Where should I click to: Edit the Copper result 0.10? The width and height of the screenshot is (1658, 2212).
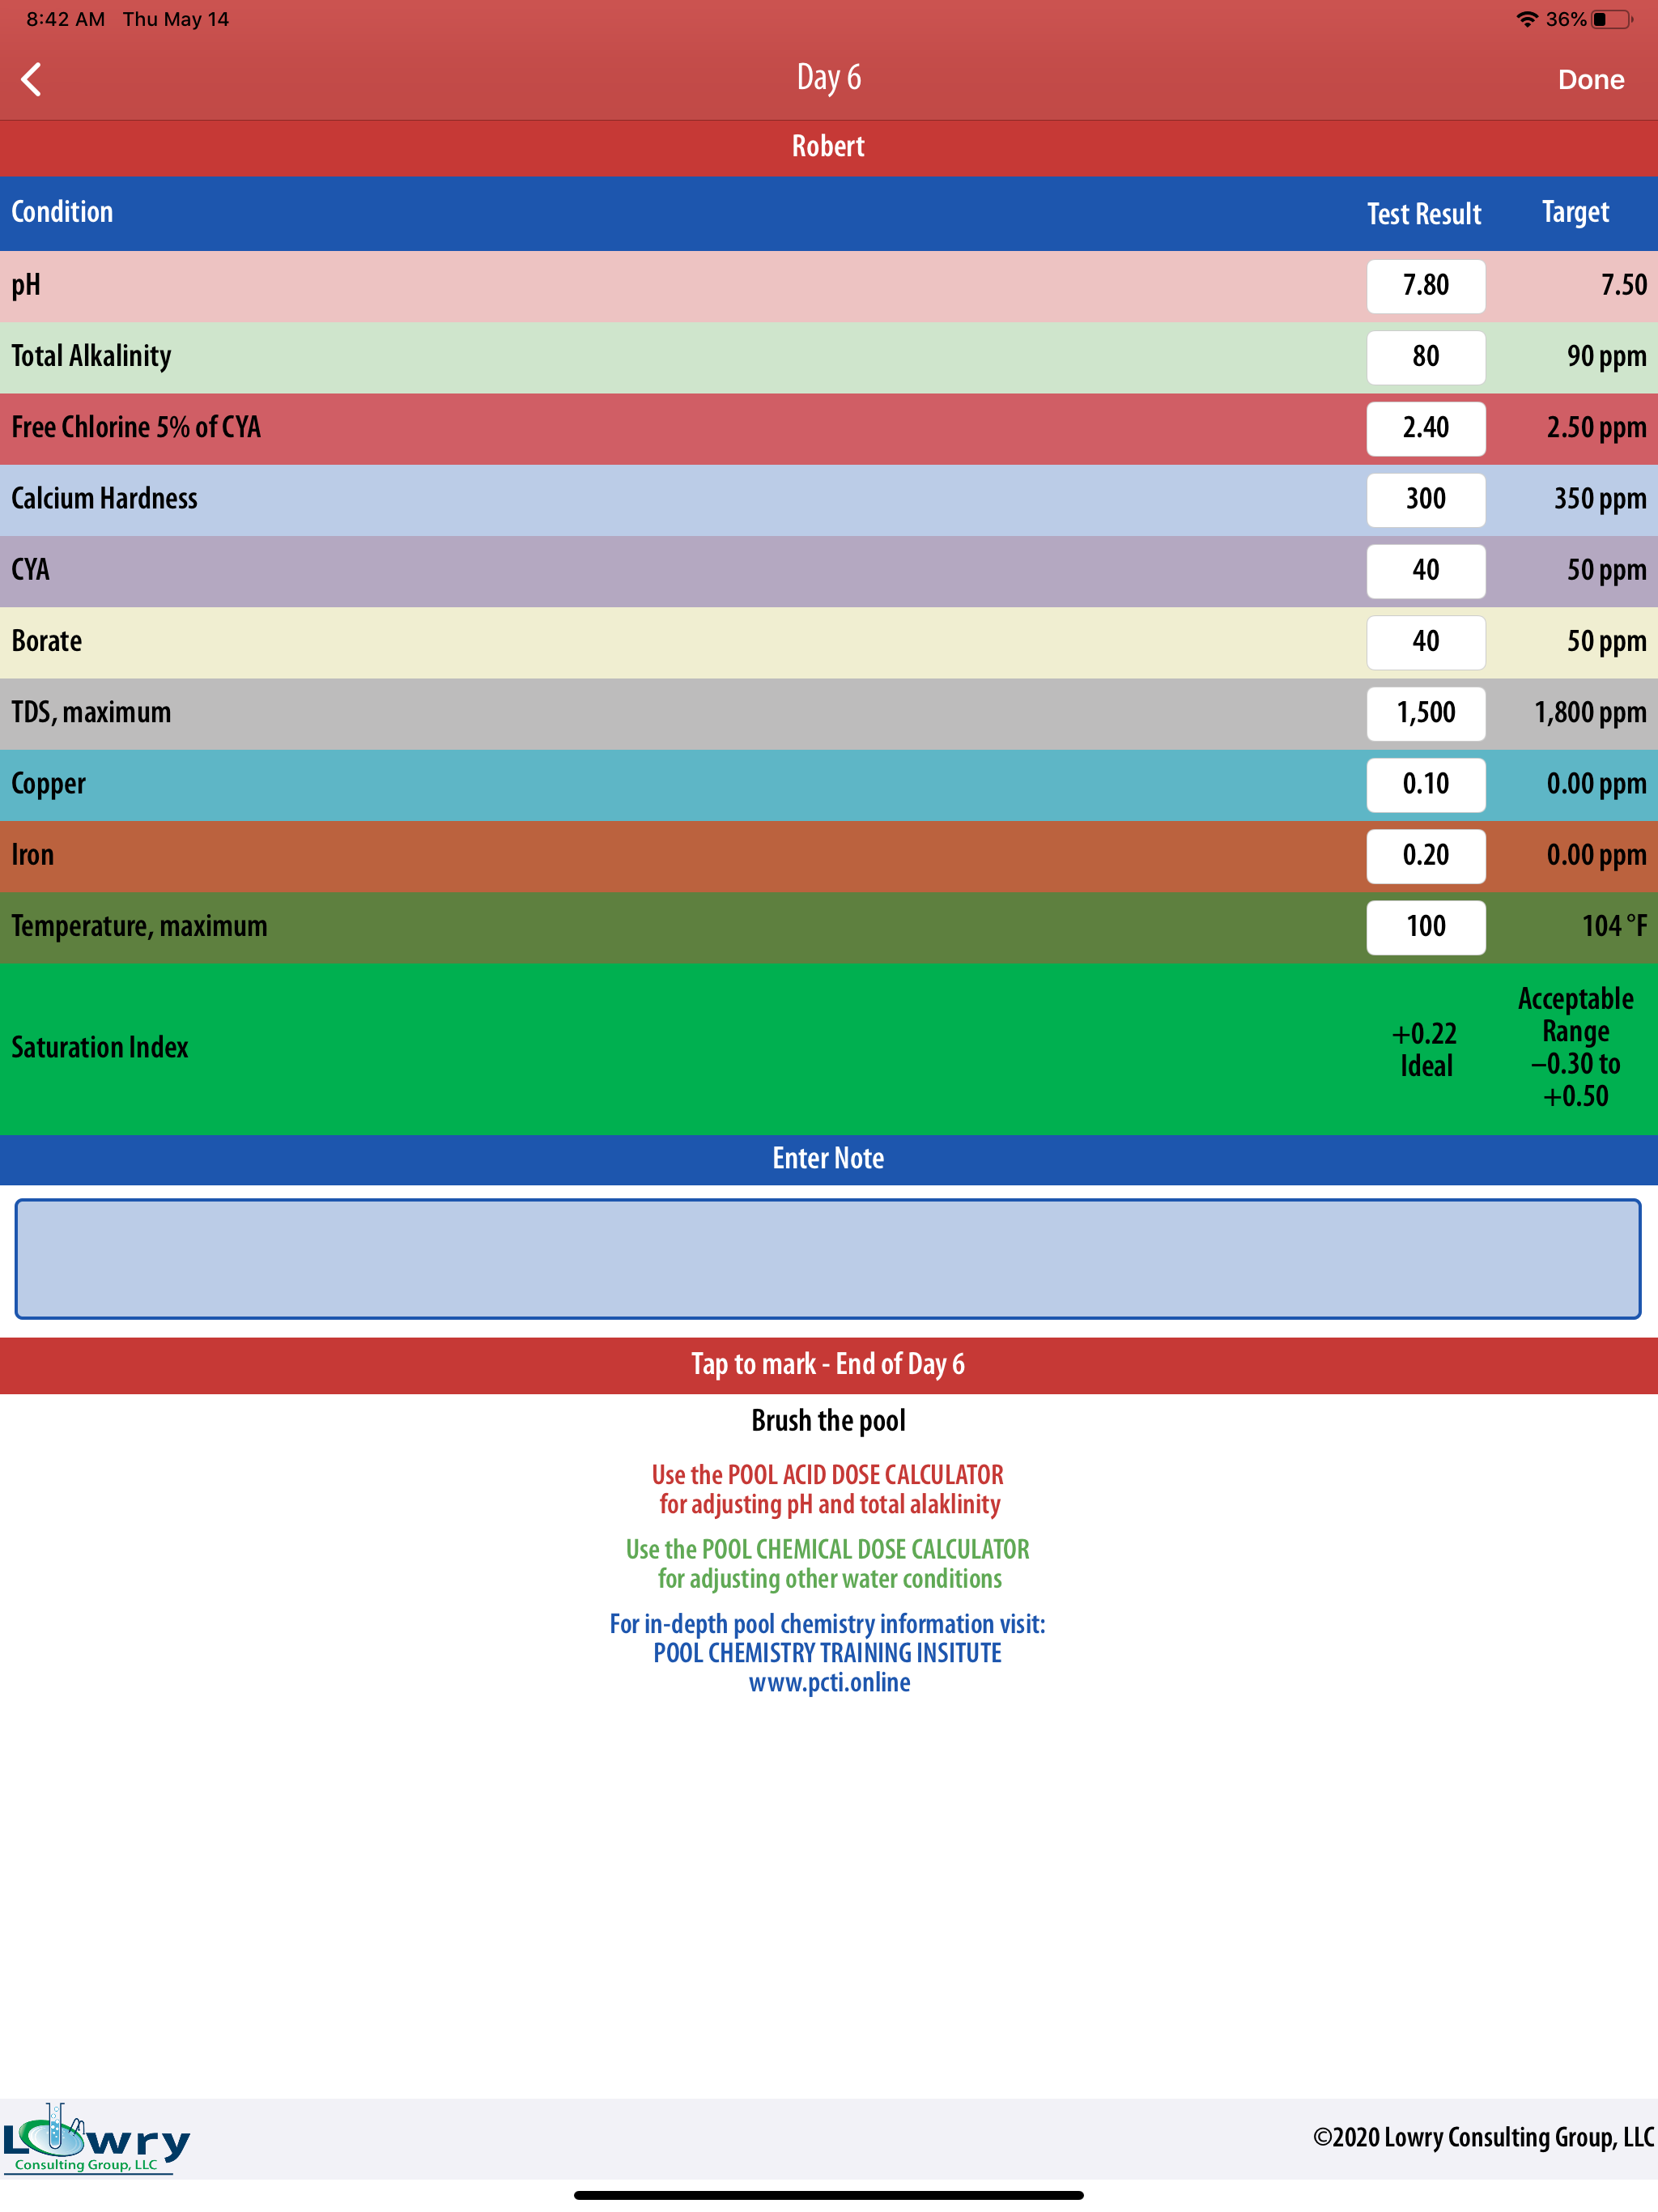1426,784
